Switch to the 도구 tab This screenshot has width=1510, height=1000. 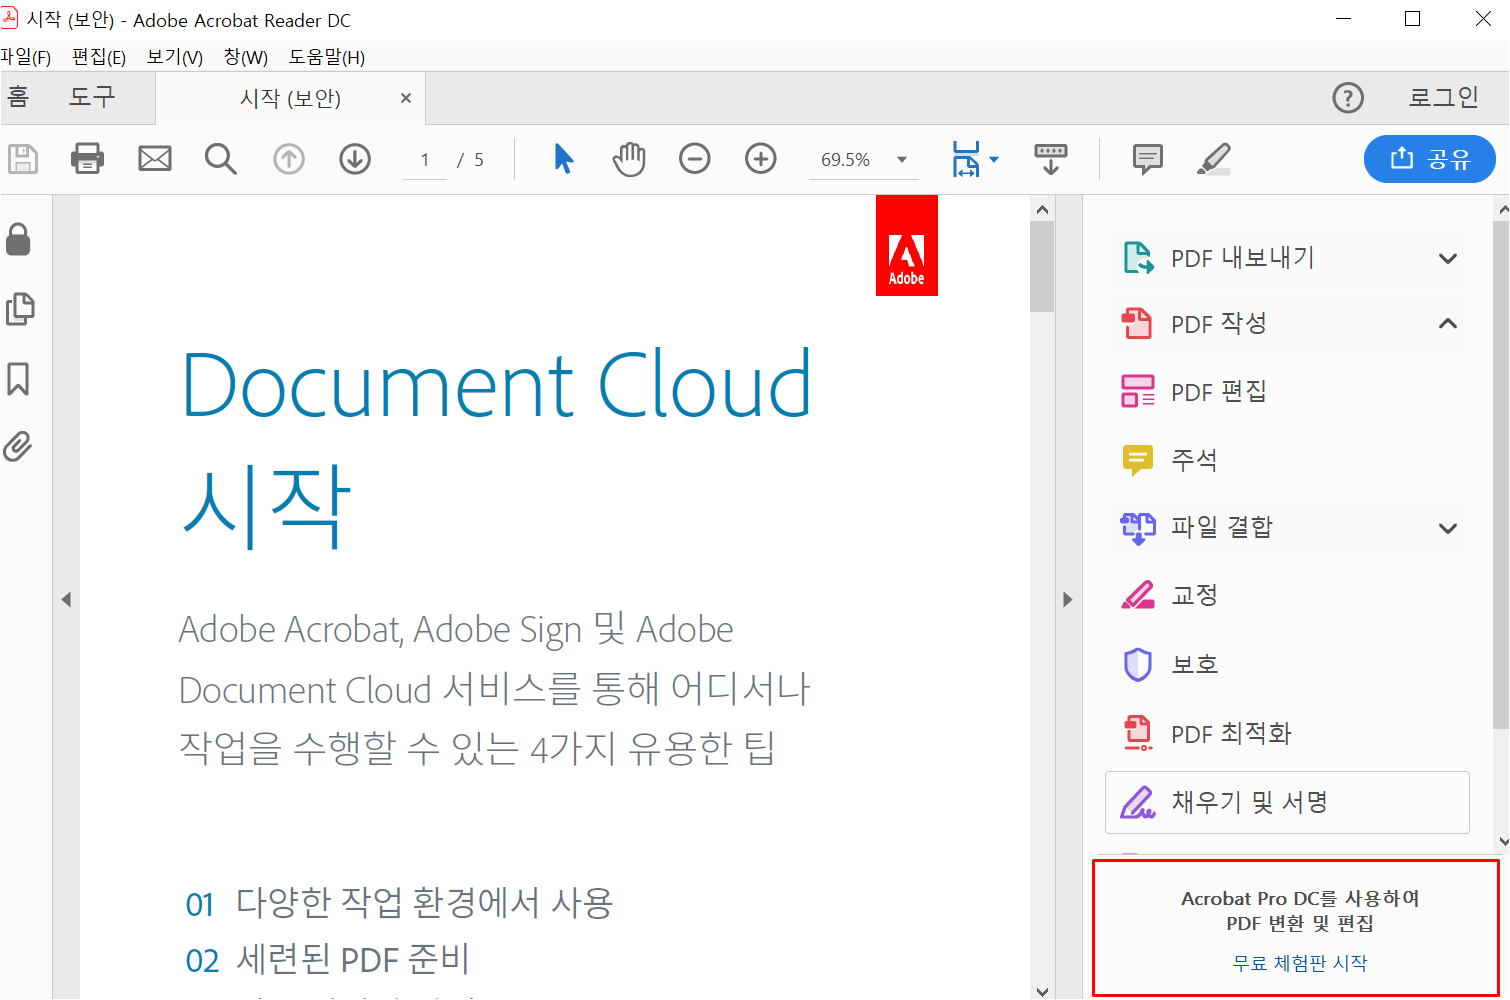92,98
